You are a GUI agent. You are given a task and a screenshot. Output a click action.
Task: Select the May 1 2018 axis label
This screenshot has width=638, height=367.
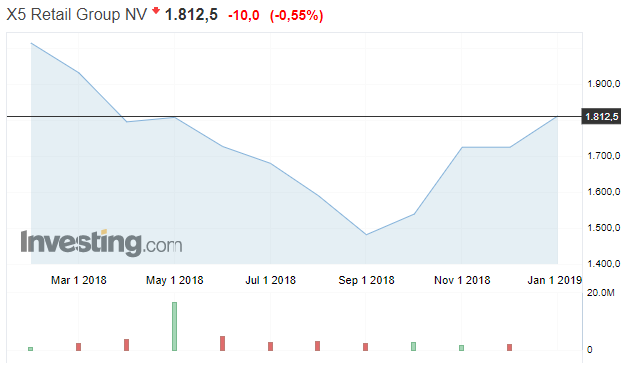point(175,280)
